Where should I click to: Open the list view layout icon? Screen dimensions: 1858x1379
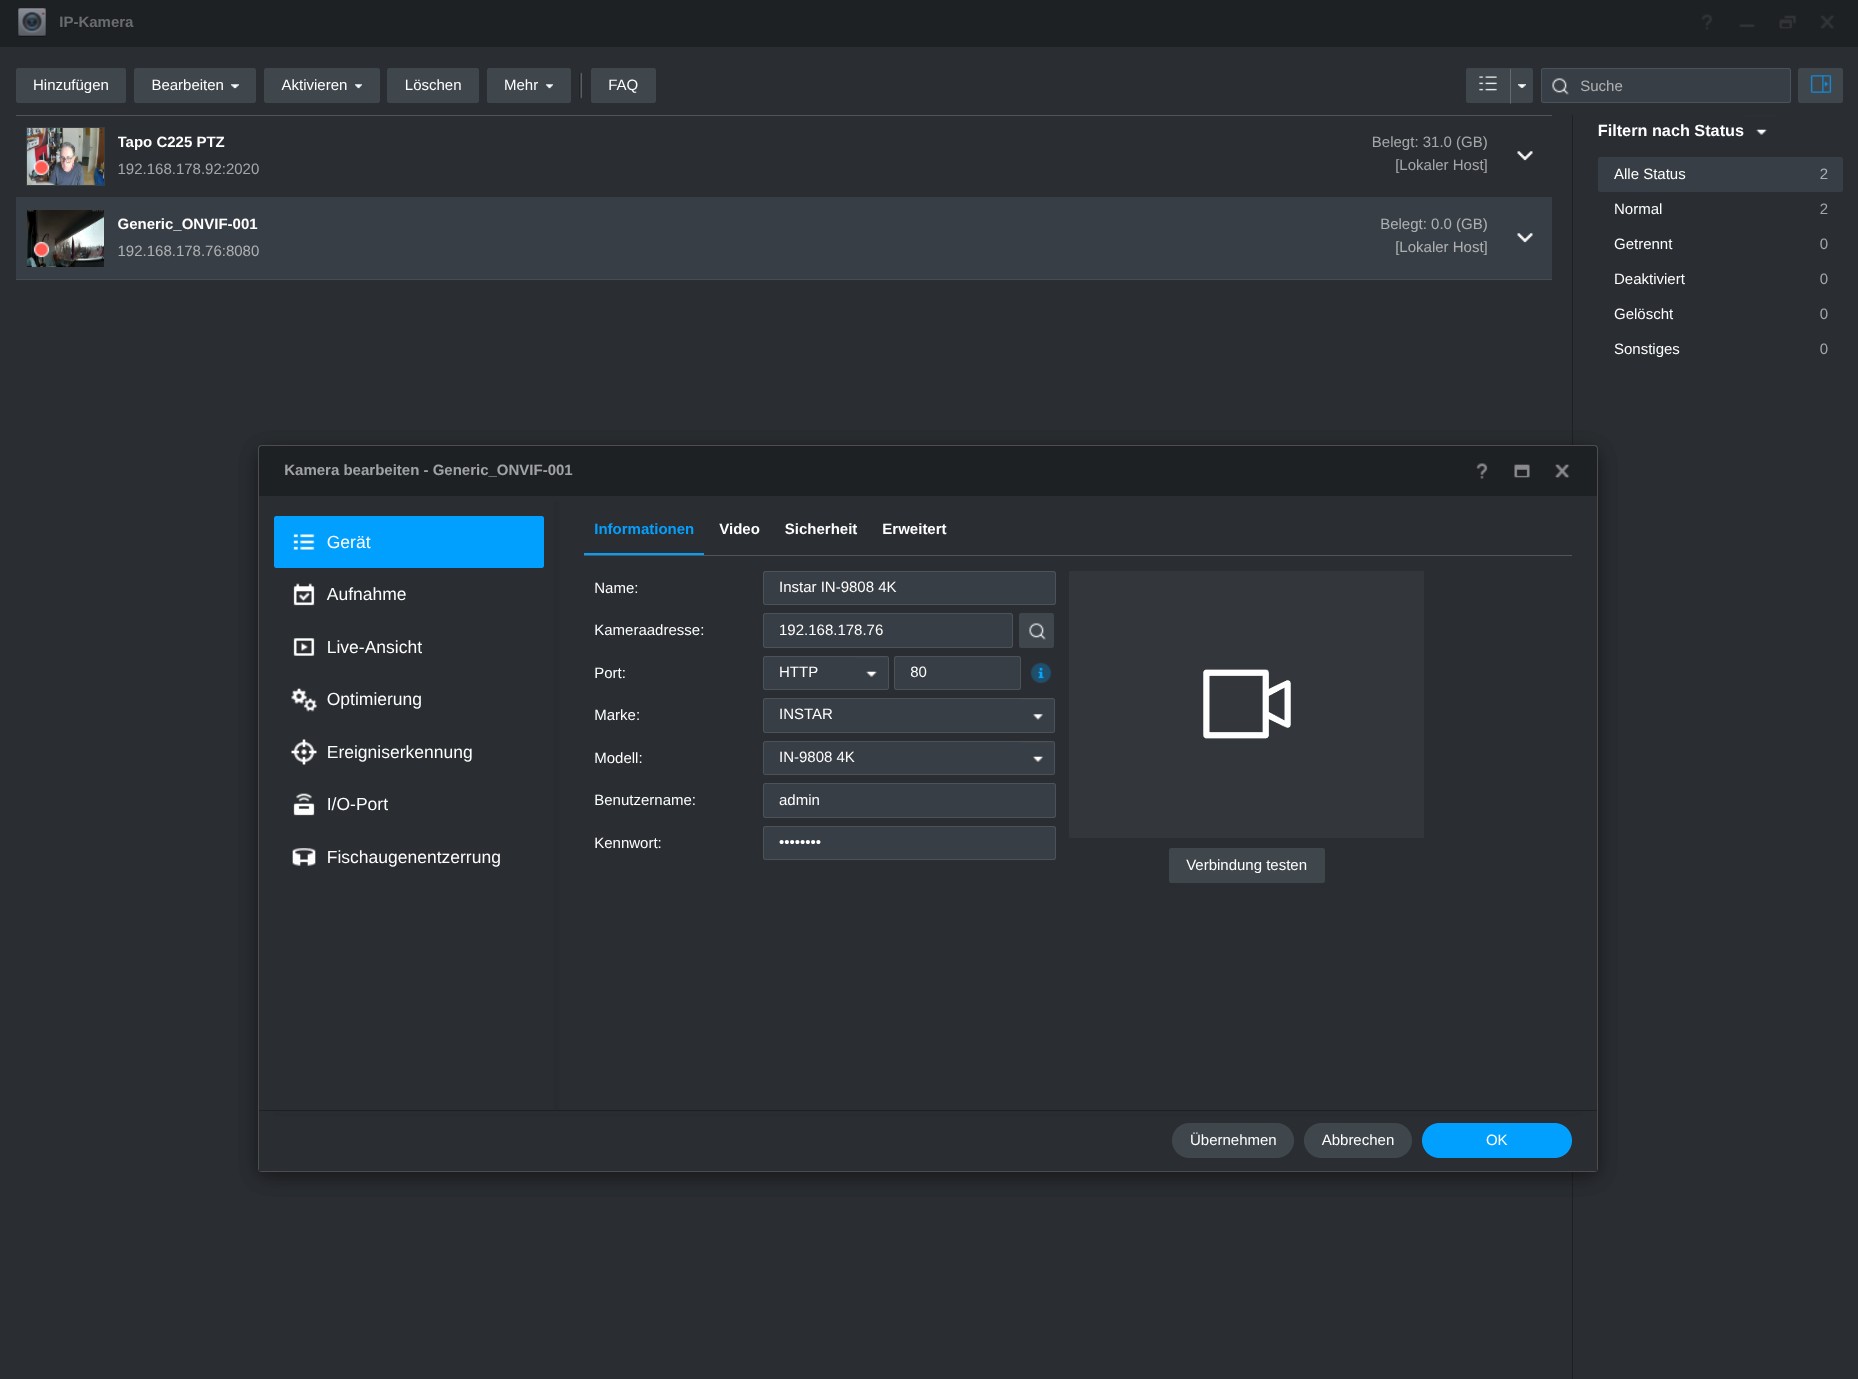(1487, 85)
